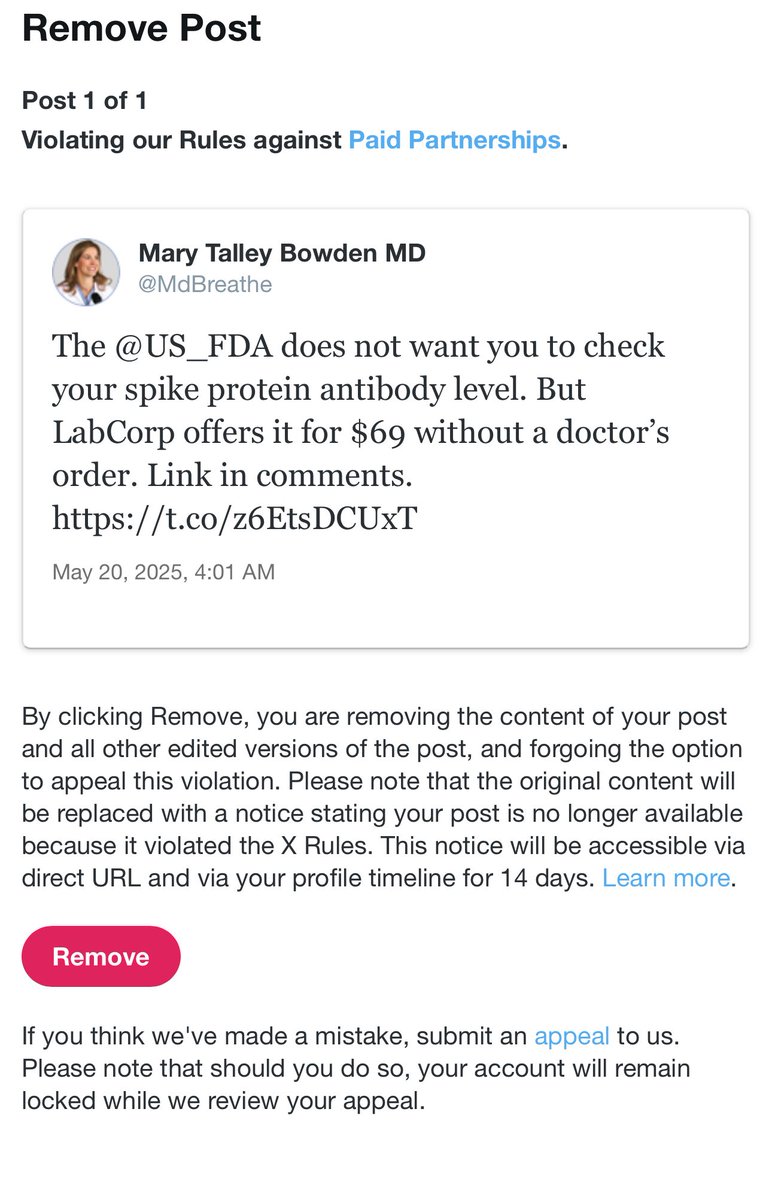Click the Mary Talley Bowden MD display name

click(281, 254)
